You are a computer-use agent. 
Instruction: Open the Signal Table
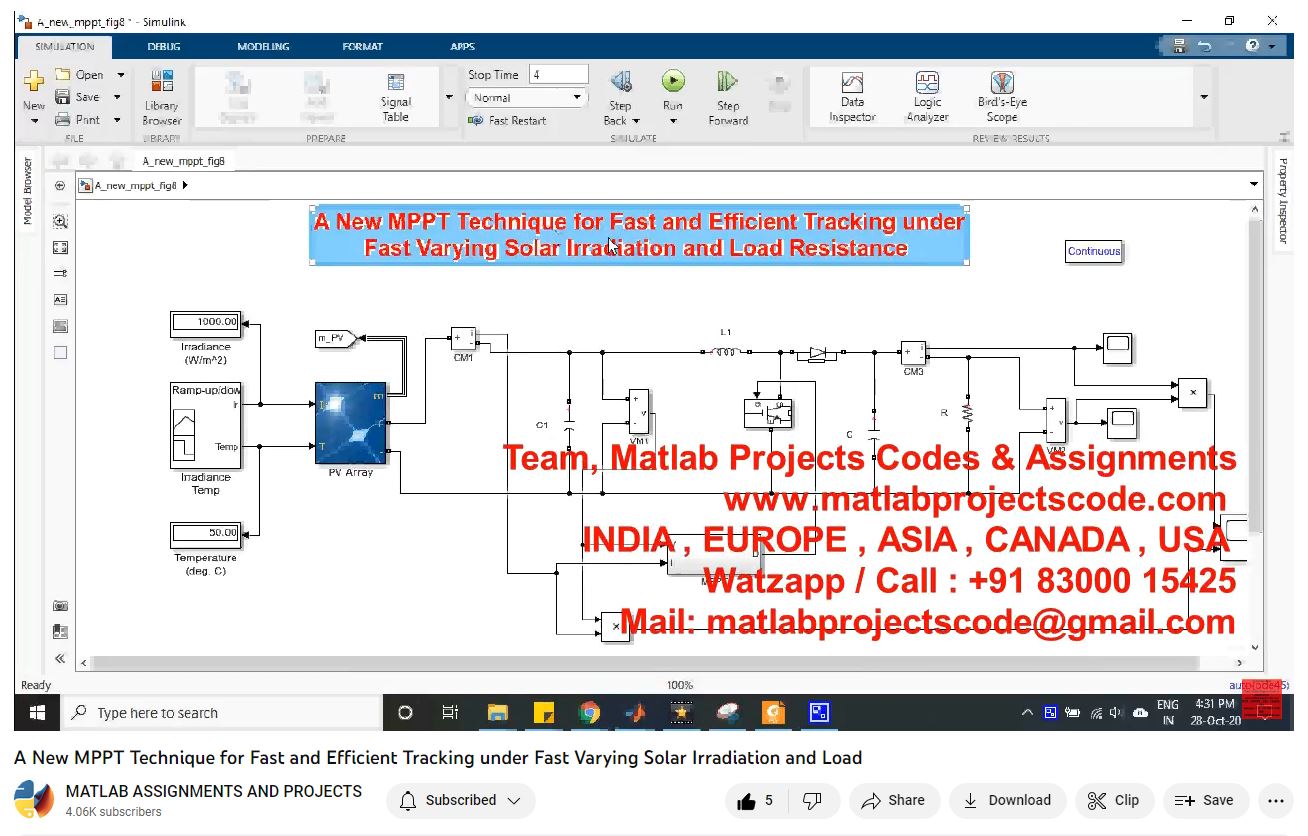pos(396,97)
